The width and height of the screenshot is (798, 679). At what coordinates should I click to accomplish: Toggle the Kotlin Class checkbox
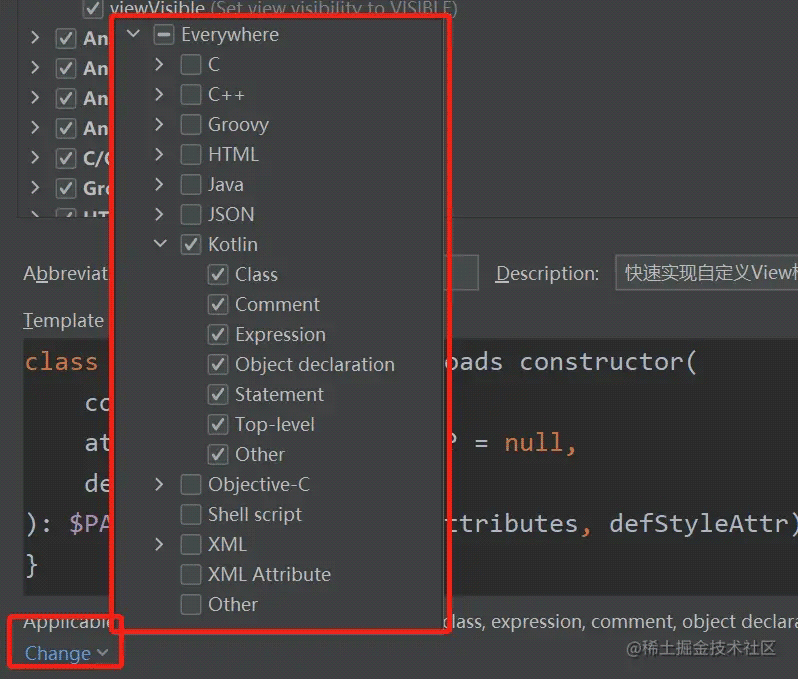tap(217, 274)
